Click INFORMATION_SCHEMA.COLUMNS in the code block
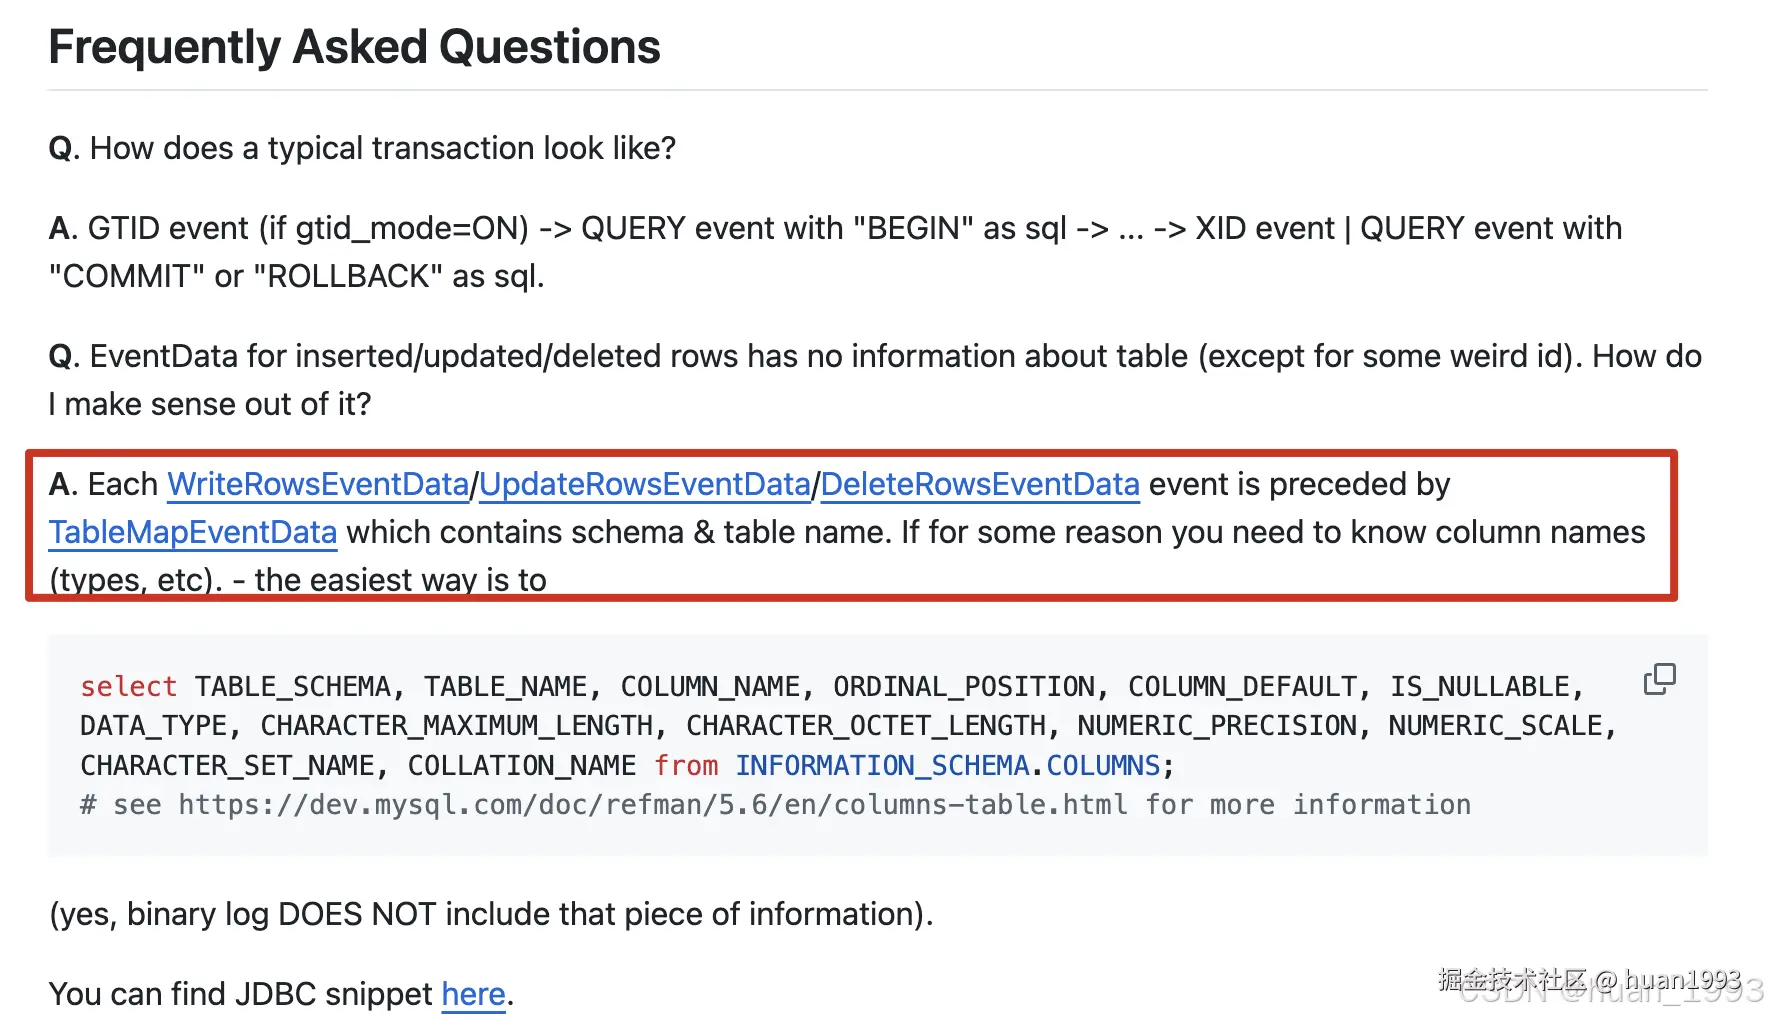This screenshot has width=1768, height=1020. (x=948, y=766)
